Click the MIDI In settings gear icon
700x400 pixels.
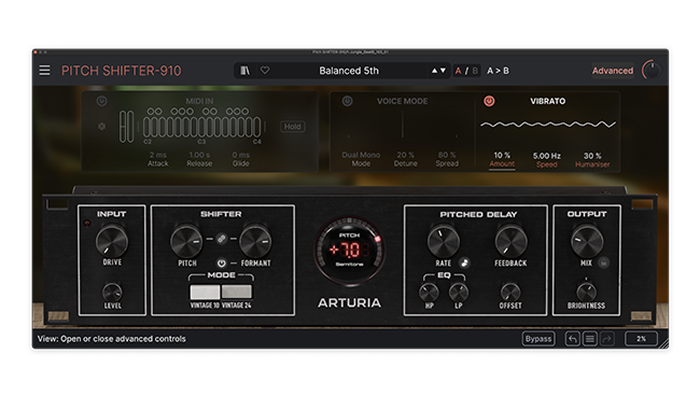101,126
